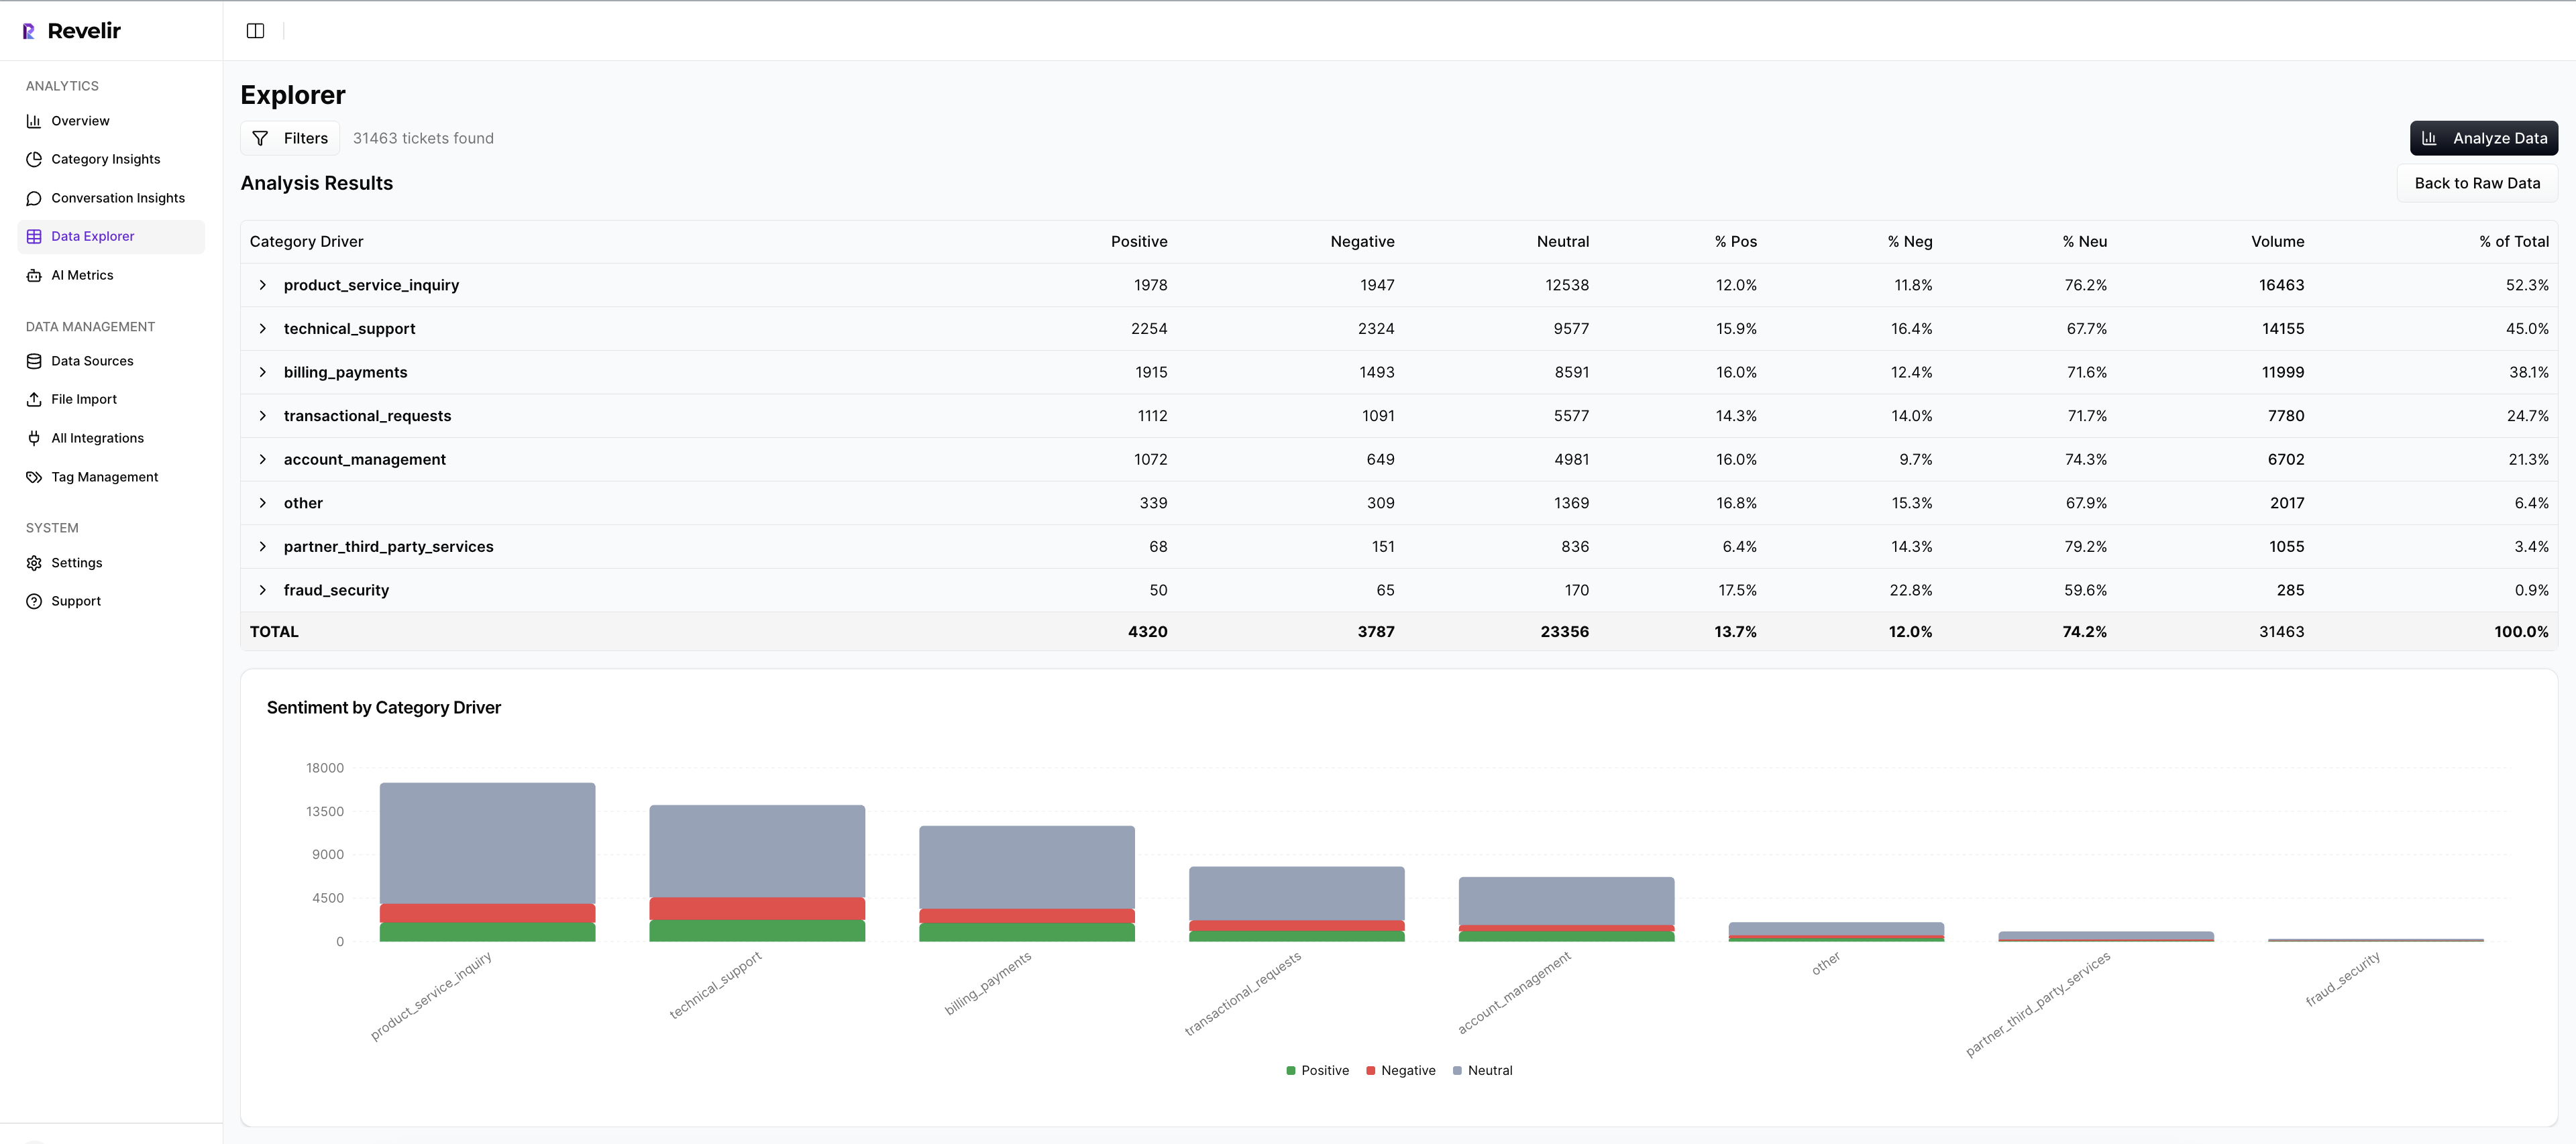Click Back to Raw Data
This screenshot has height=1144, width=2576.
(x=2477, y=183)
